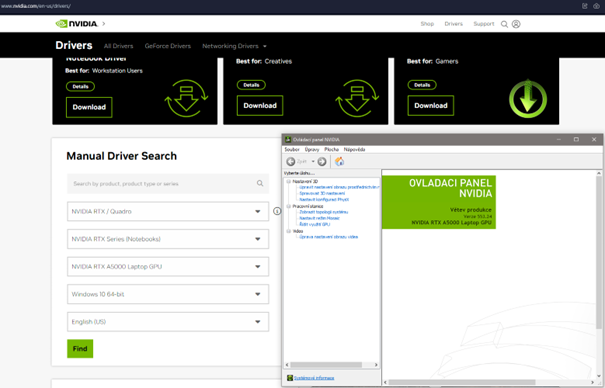This screenshot has height=388, width=605.
Task: Click the info icon beside NVIDIA RTX / Quadro dropdown
Action: [x=277, y=211]
